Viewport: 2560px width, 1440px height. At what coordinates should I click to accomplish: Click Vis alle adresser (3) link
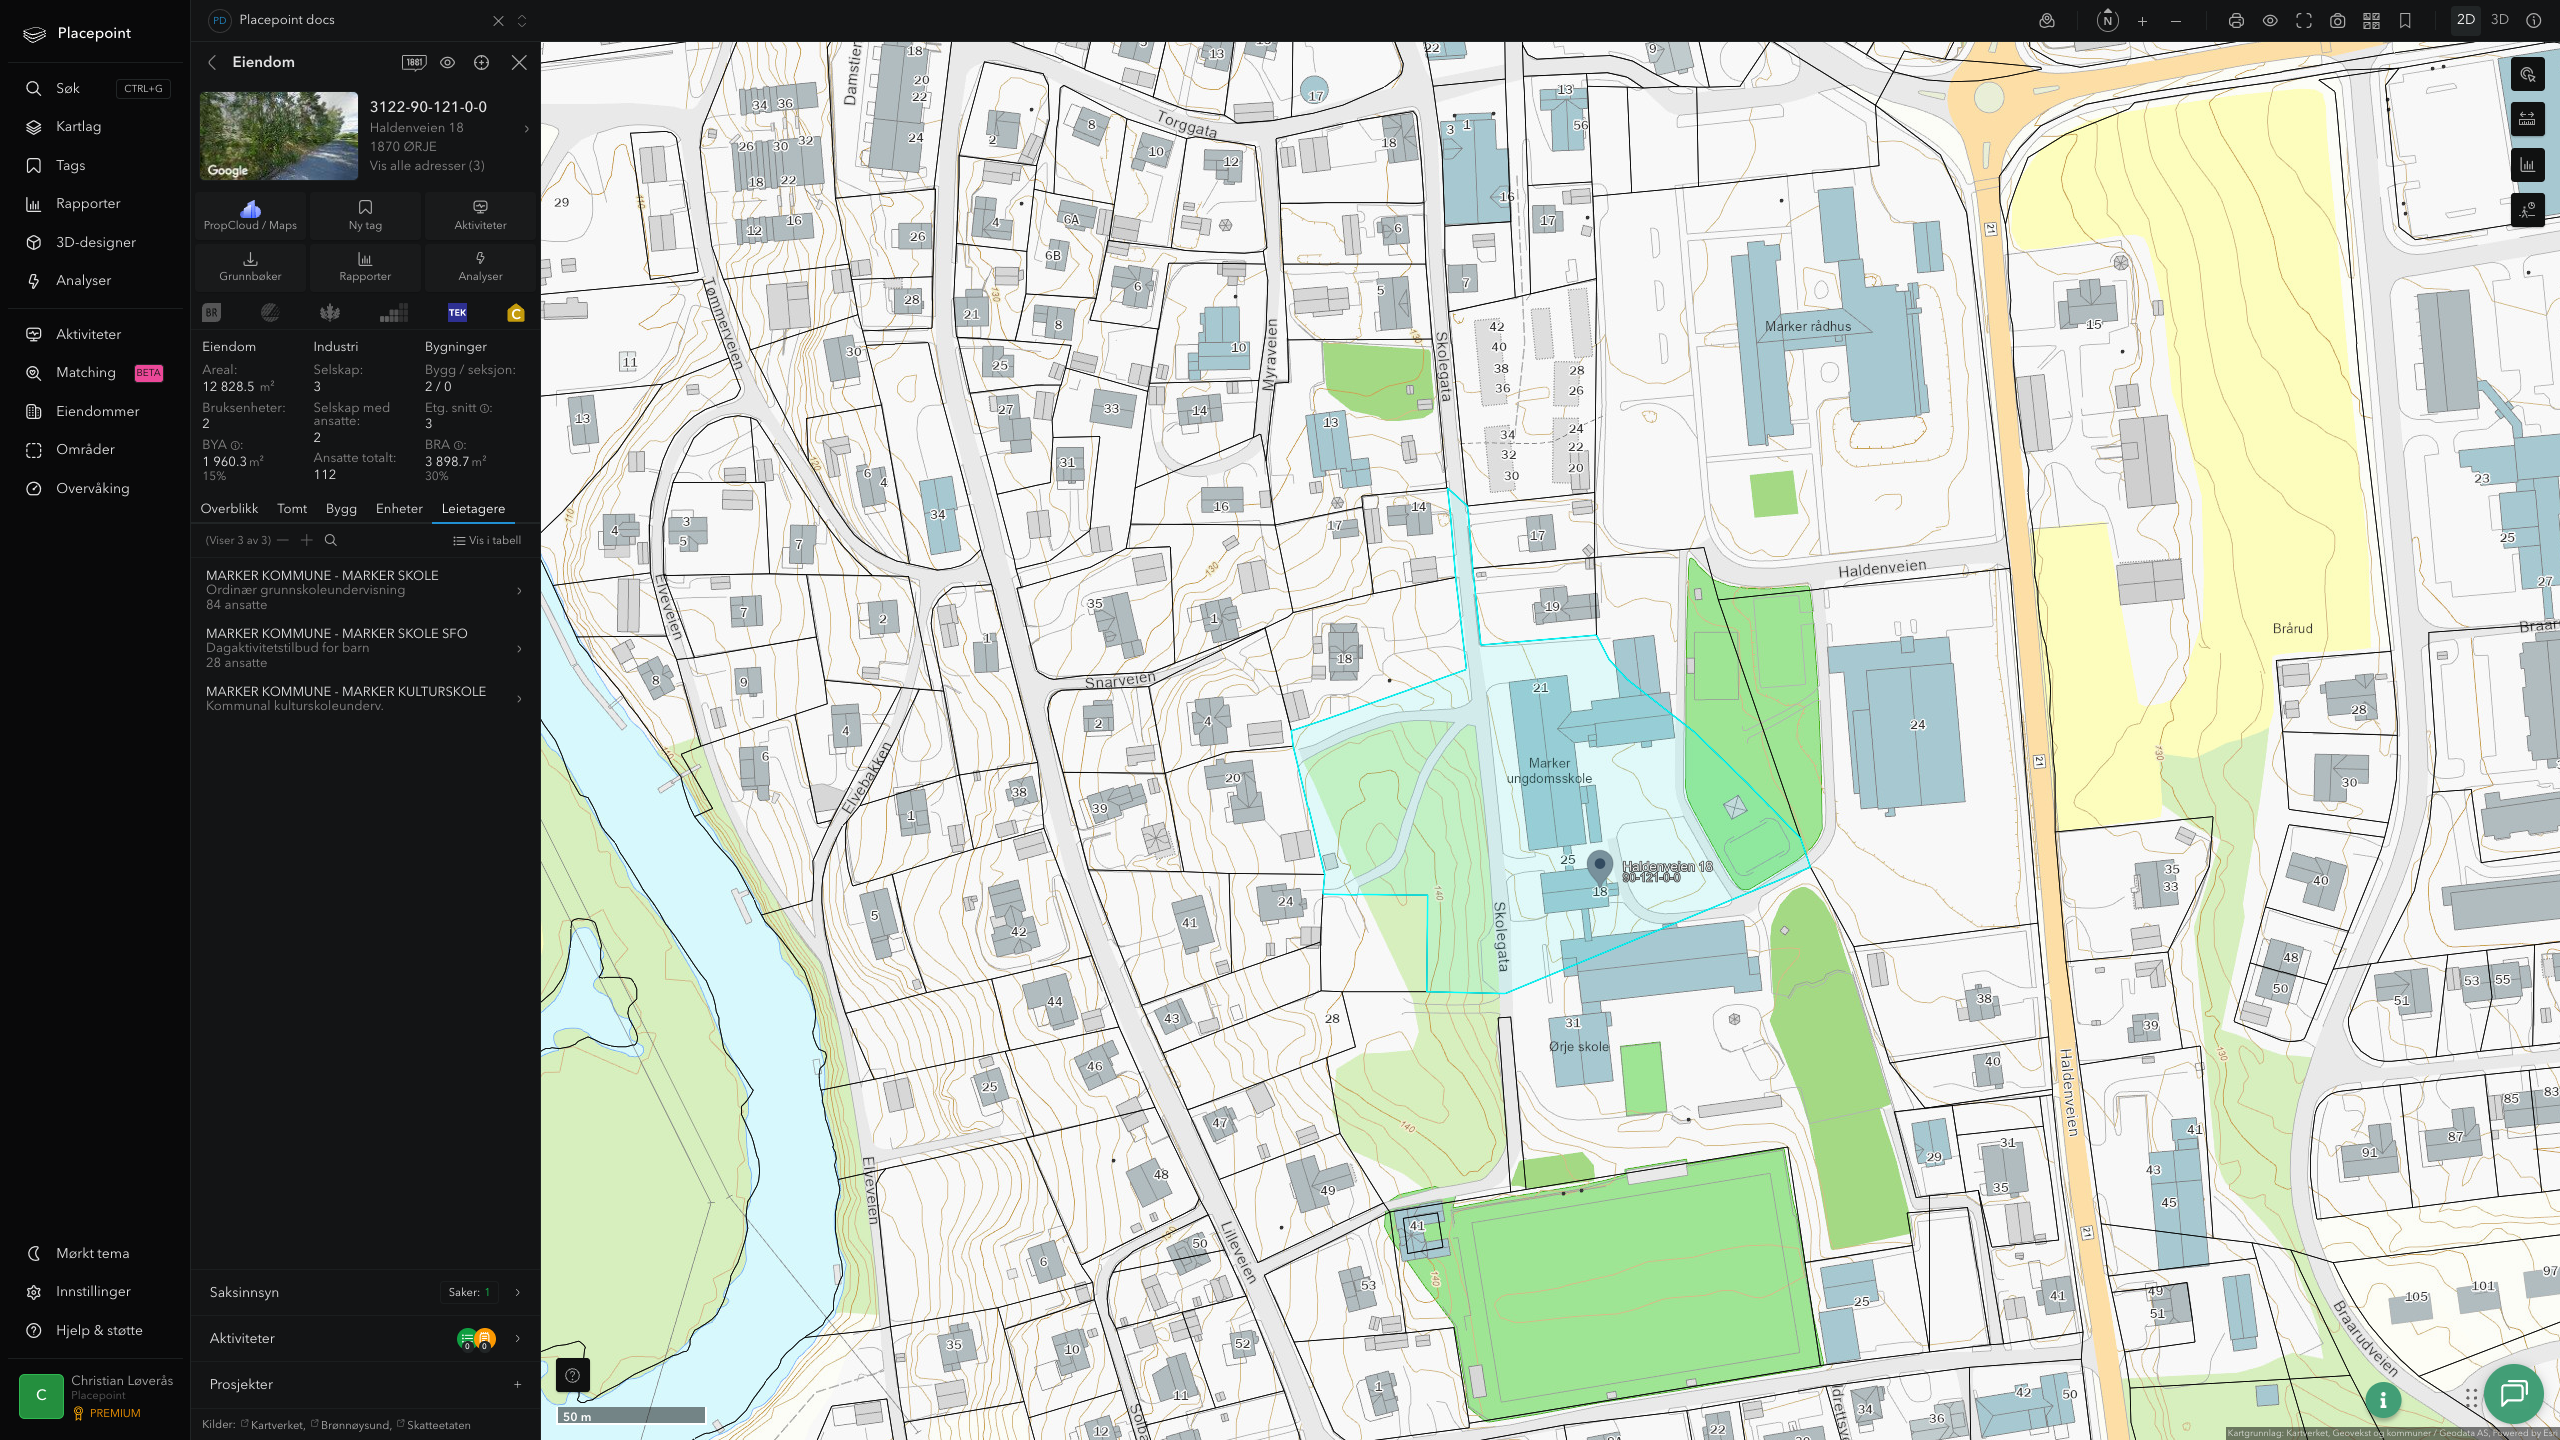pos(427,166)
